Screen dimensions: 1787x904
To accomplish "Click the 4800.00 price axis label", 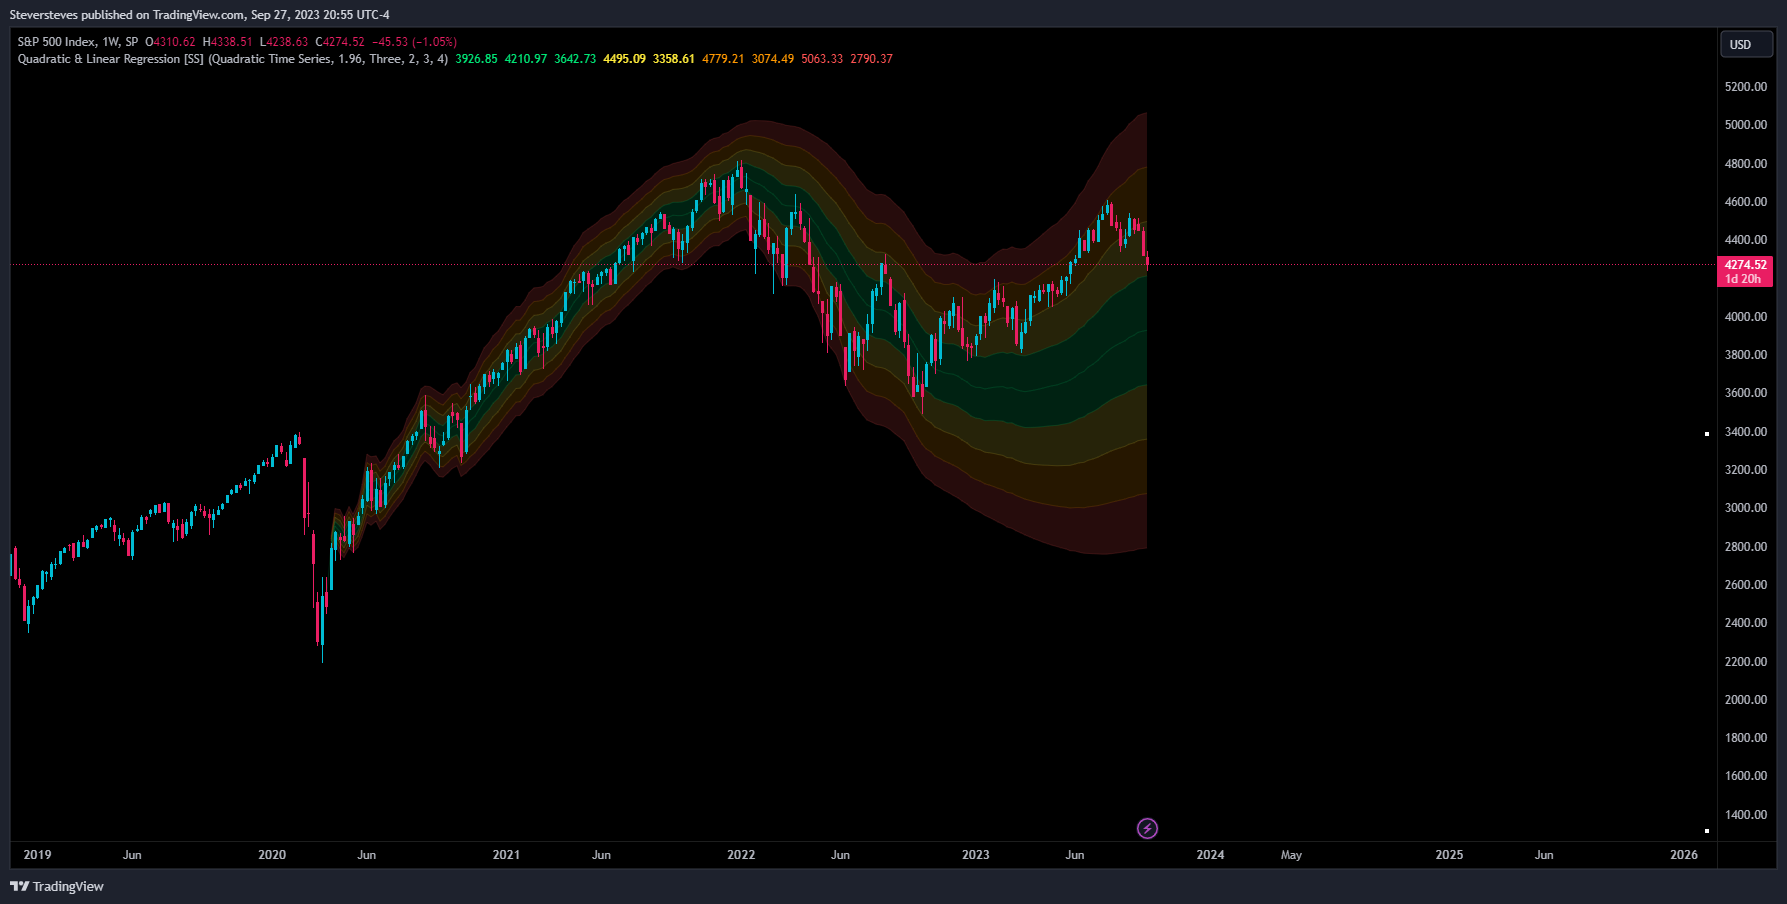I will tap(1746, 164).
